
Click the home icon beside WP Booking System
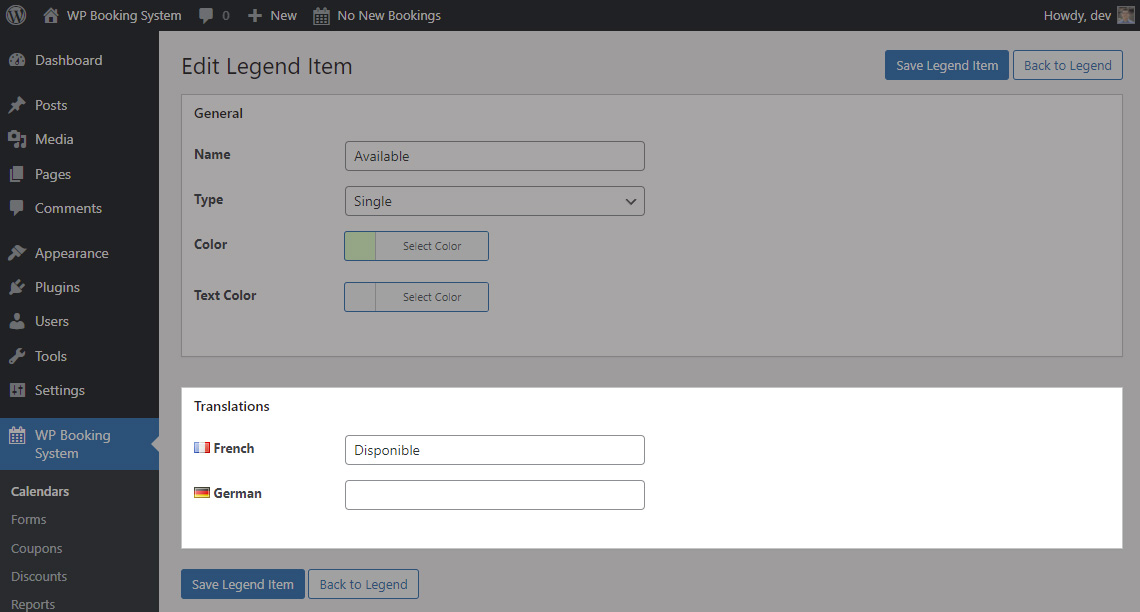(50, 15)
